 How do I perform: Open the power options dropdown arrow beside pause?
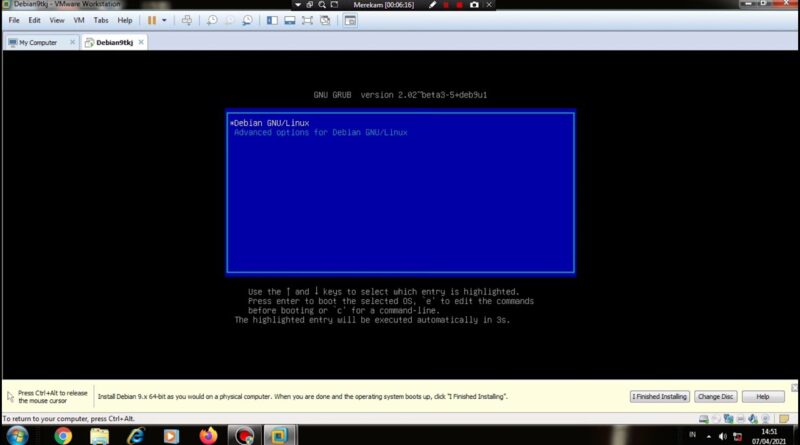164,20
